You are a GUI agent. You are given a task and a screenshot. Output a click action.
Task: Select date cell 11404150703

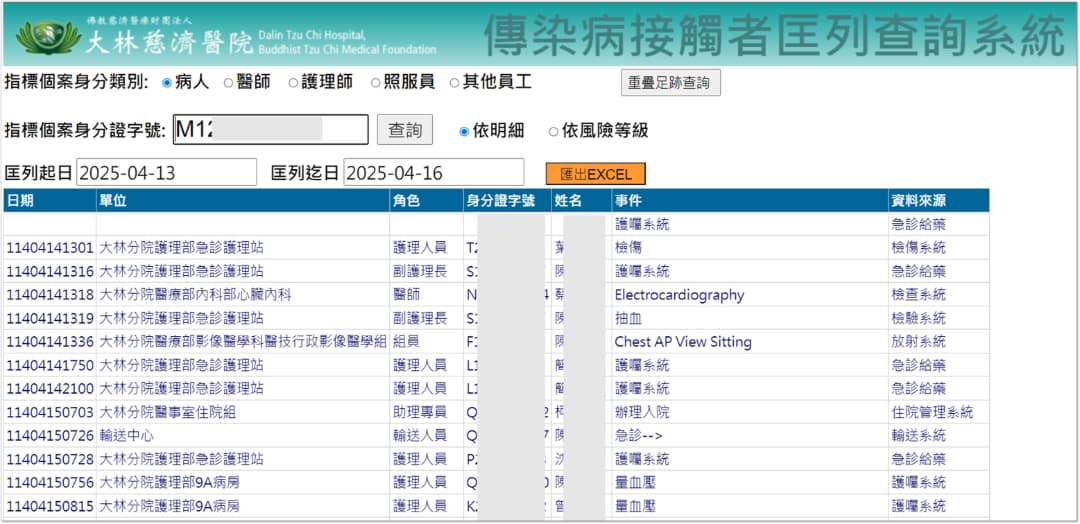coord(50,412)
